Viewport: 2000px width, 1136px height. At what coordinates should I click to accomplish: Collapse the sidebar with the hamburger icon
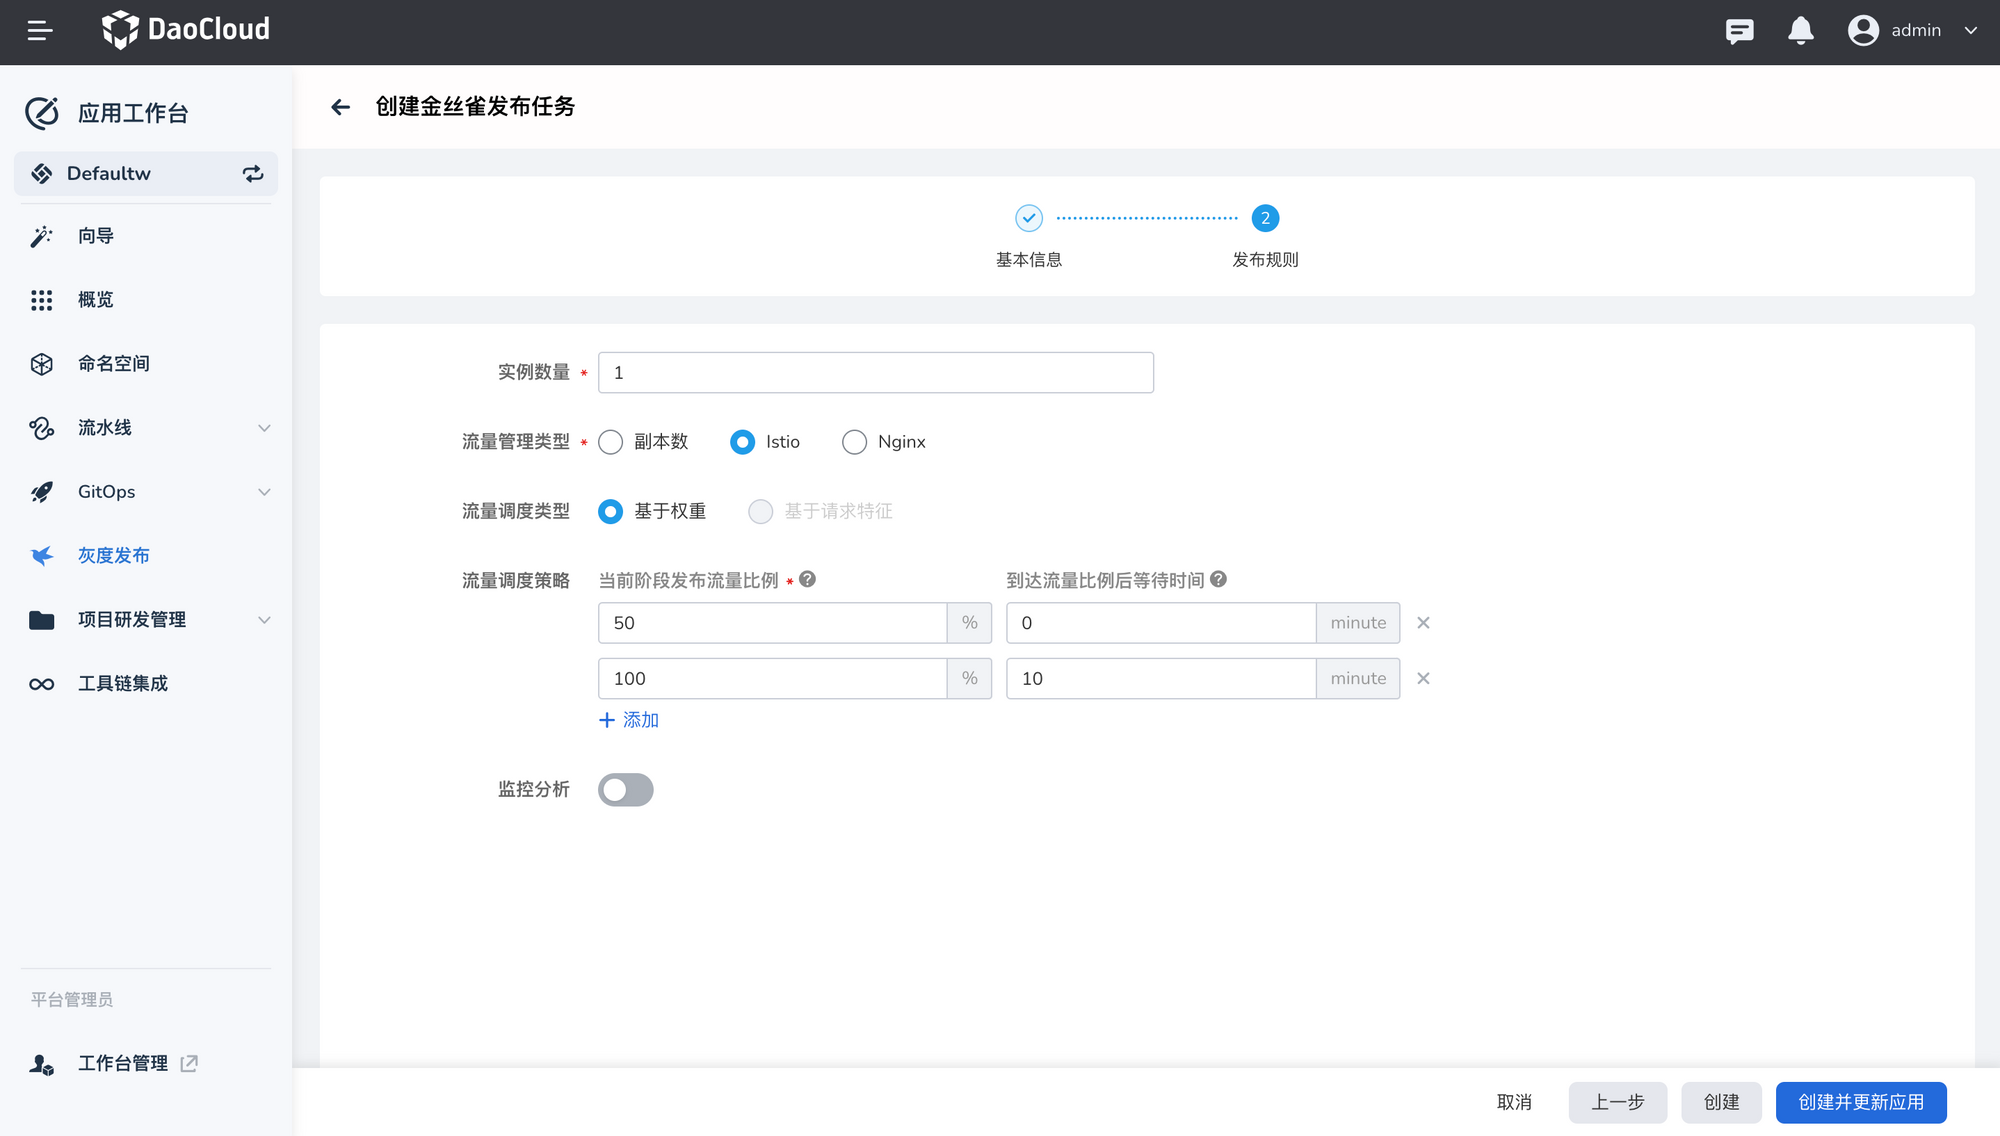tap(40, 31)
